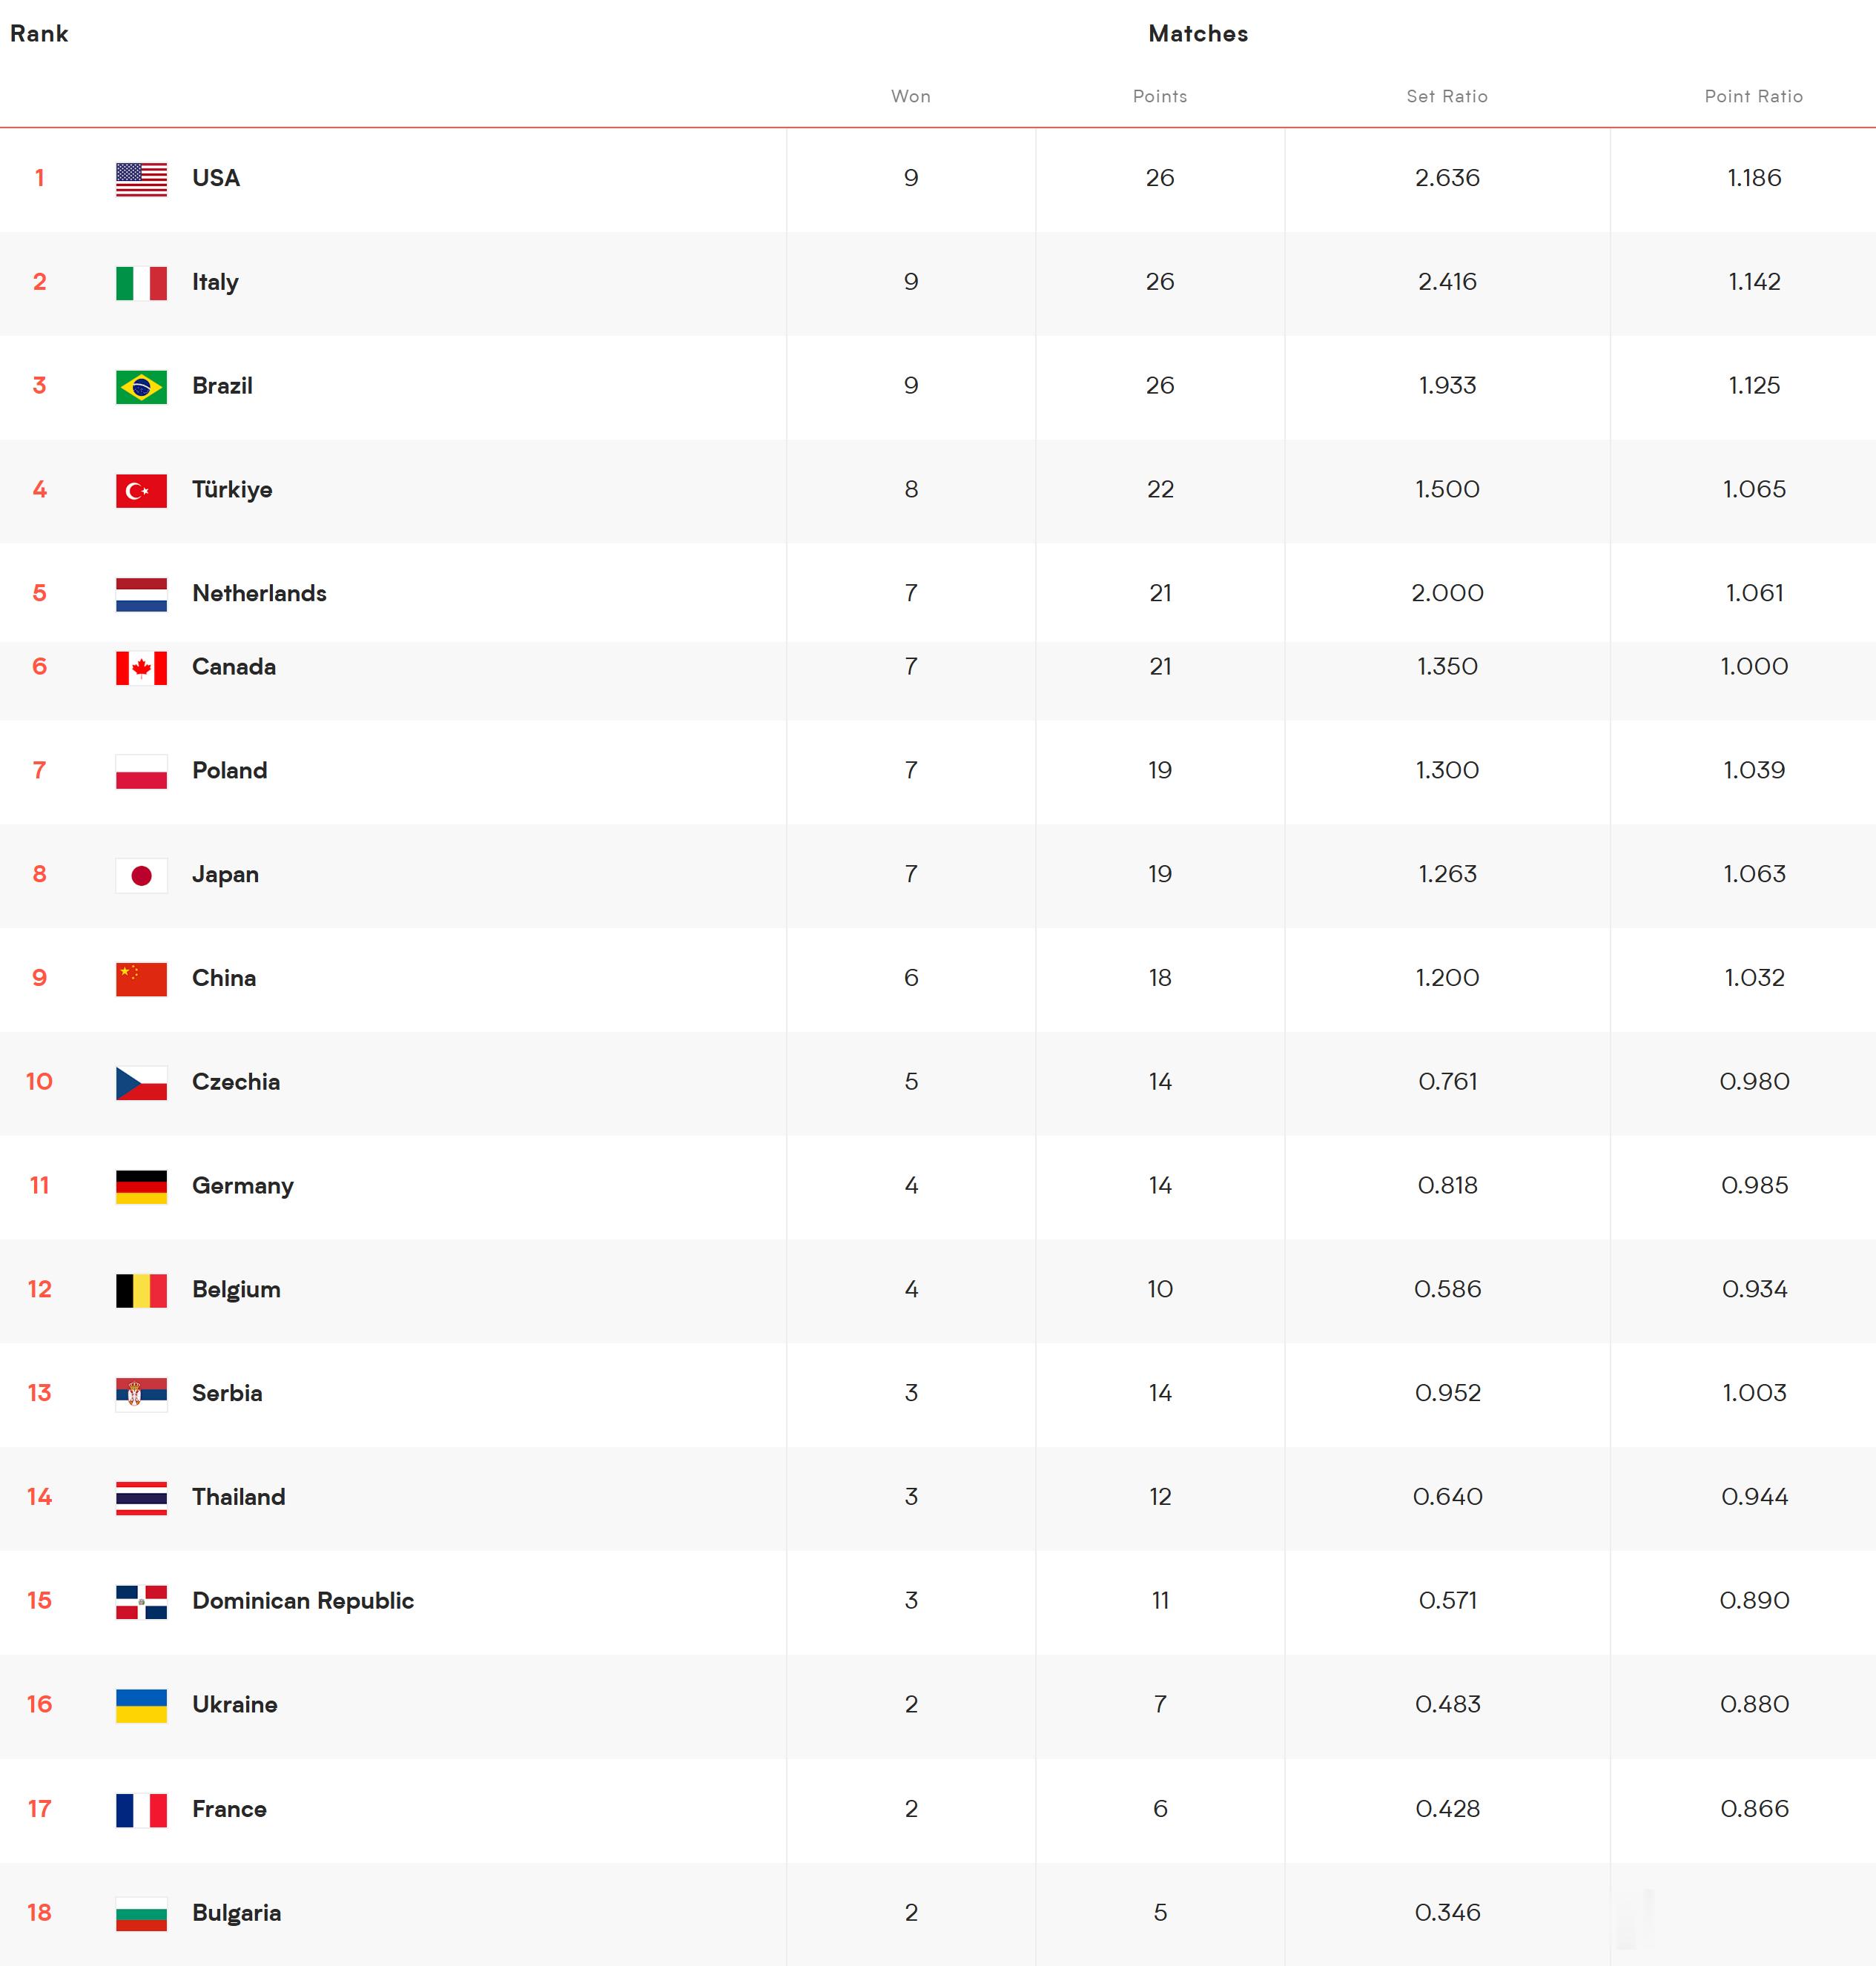The height and width of the screenshot is (1966, 1876).
Task: Open the China team name
Action: 224,978
